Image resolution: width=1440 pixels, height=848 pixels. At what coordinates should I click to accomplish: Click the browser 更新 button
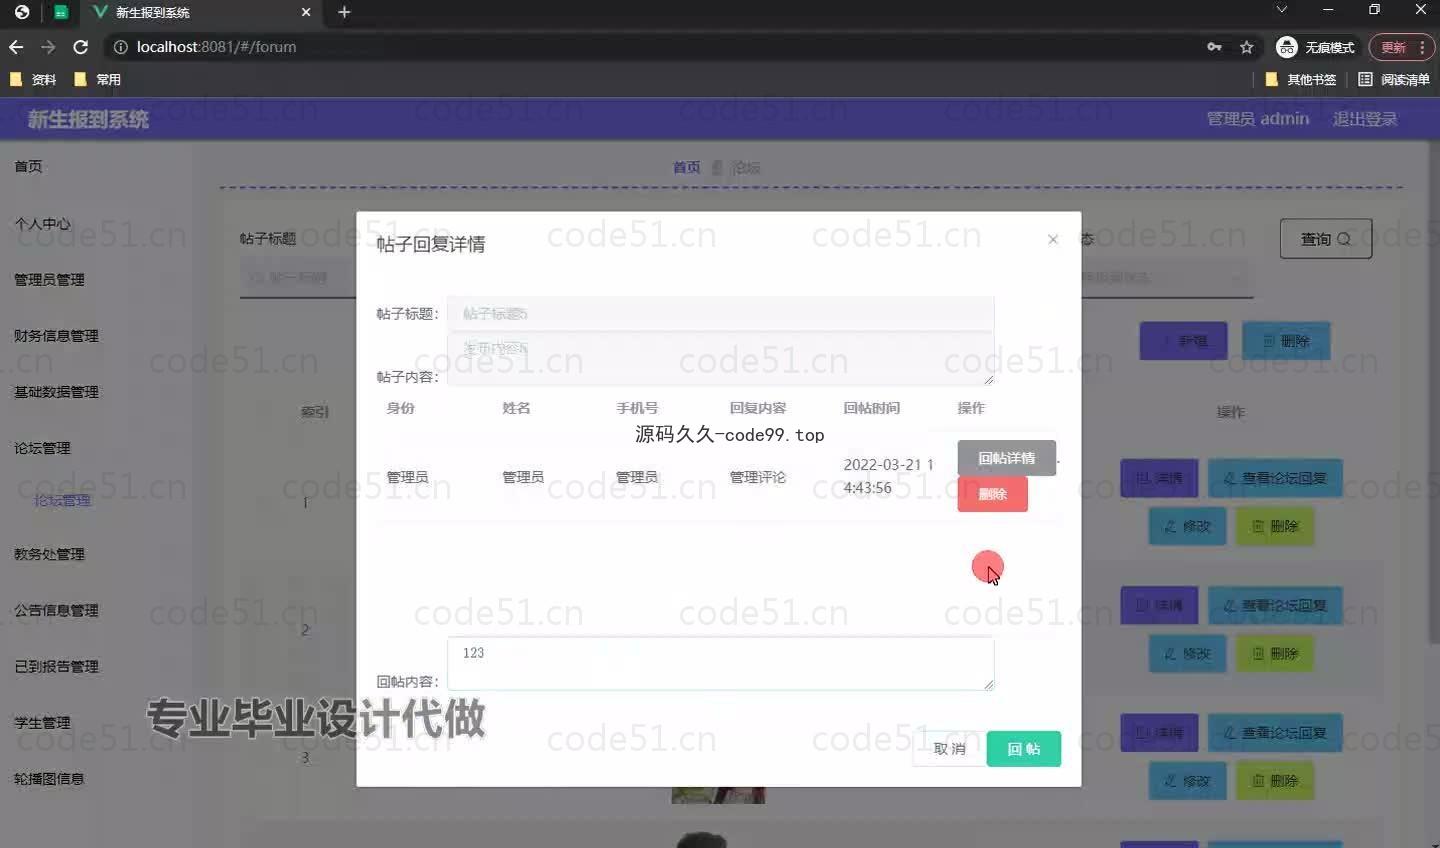pos(1393,47)
